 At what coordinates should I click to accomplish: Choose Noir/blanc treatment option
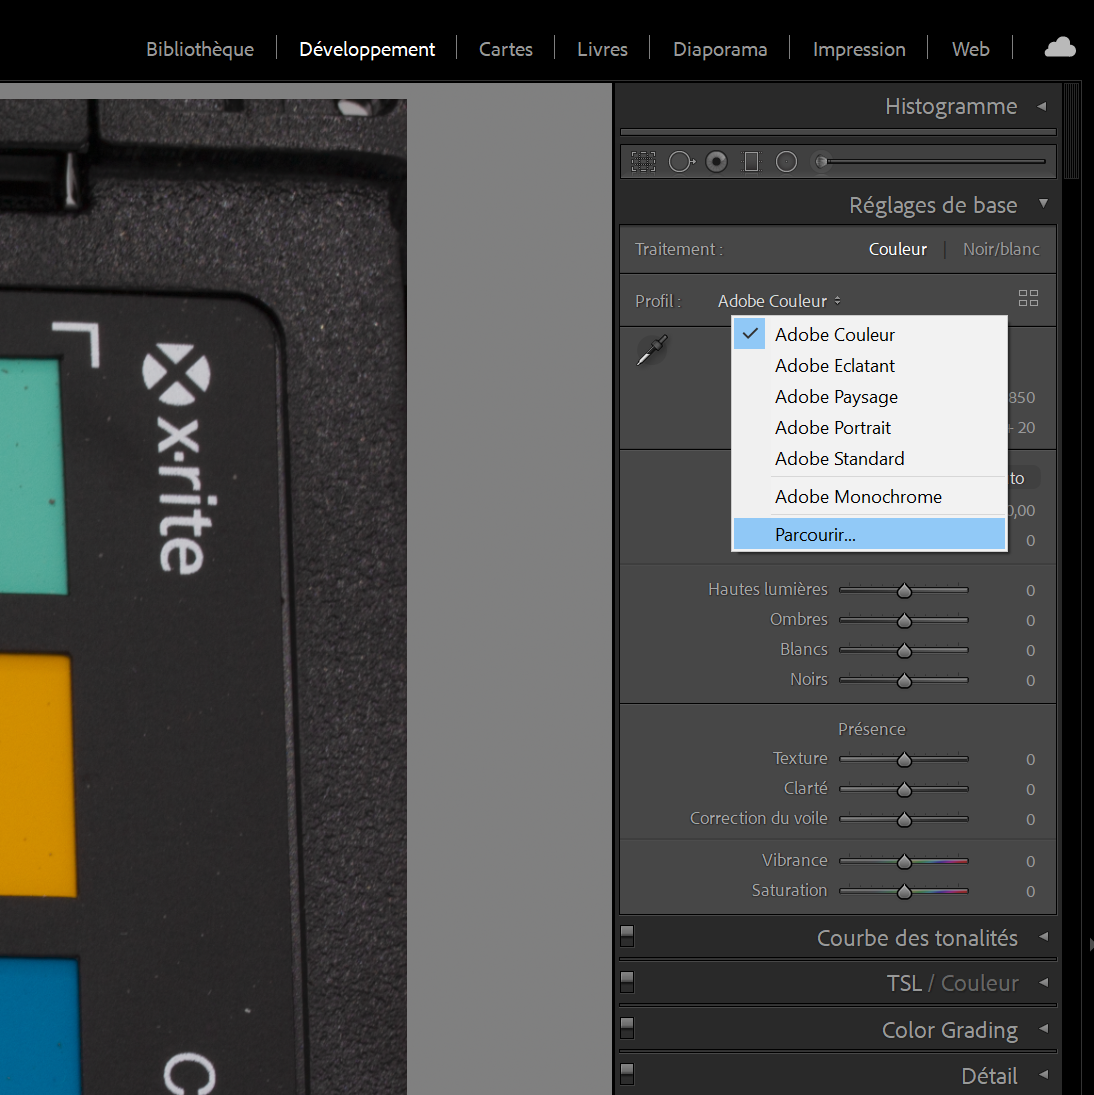pyautogui.click(x=1001, y=249)
